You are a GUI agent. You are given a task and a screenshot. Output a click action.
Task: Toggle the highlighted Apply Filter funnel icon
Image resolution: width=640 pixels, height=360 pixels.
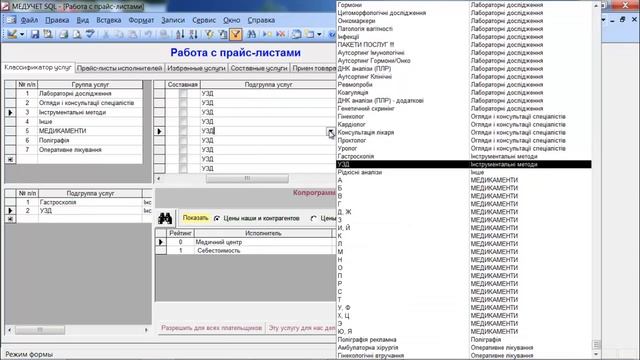point(236,35)
